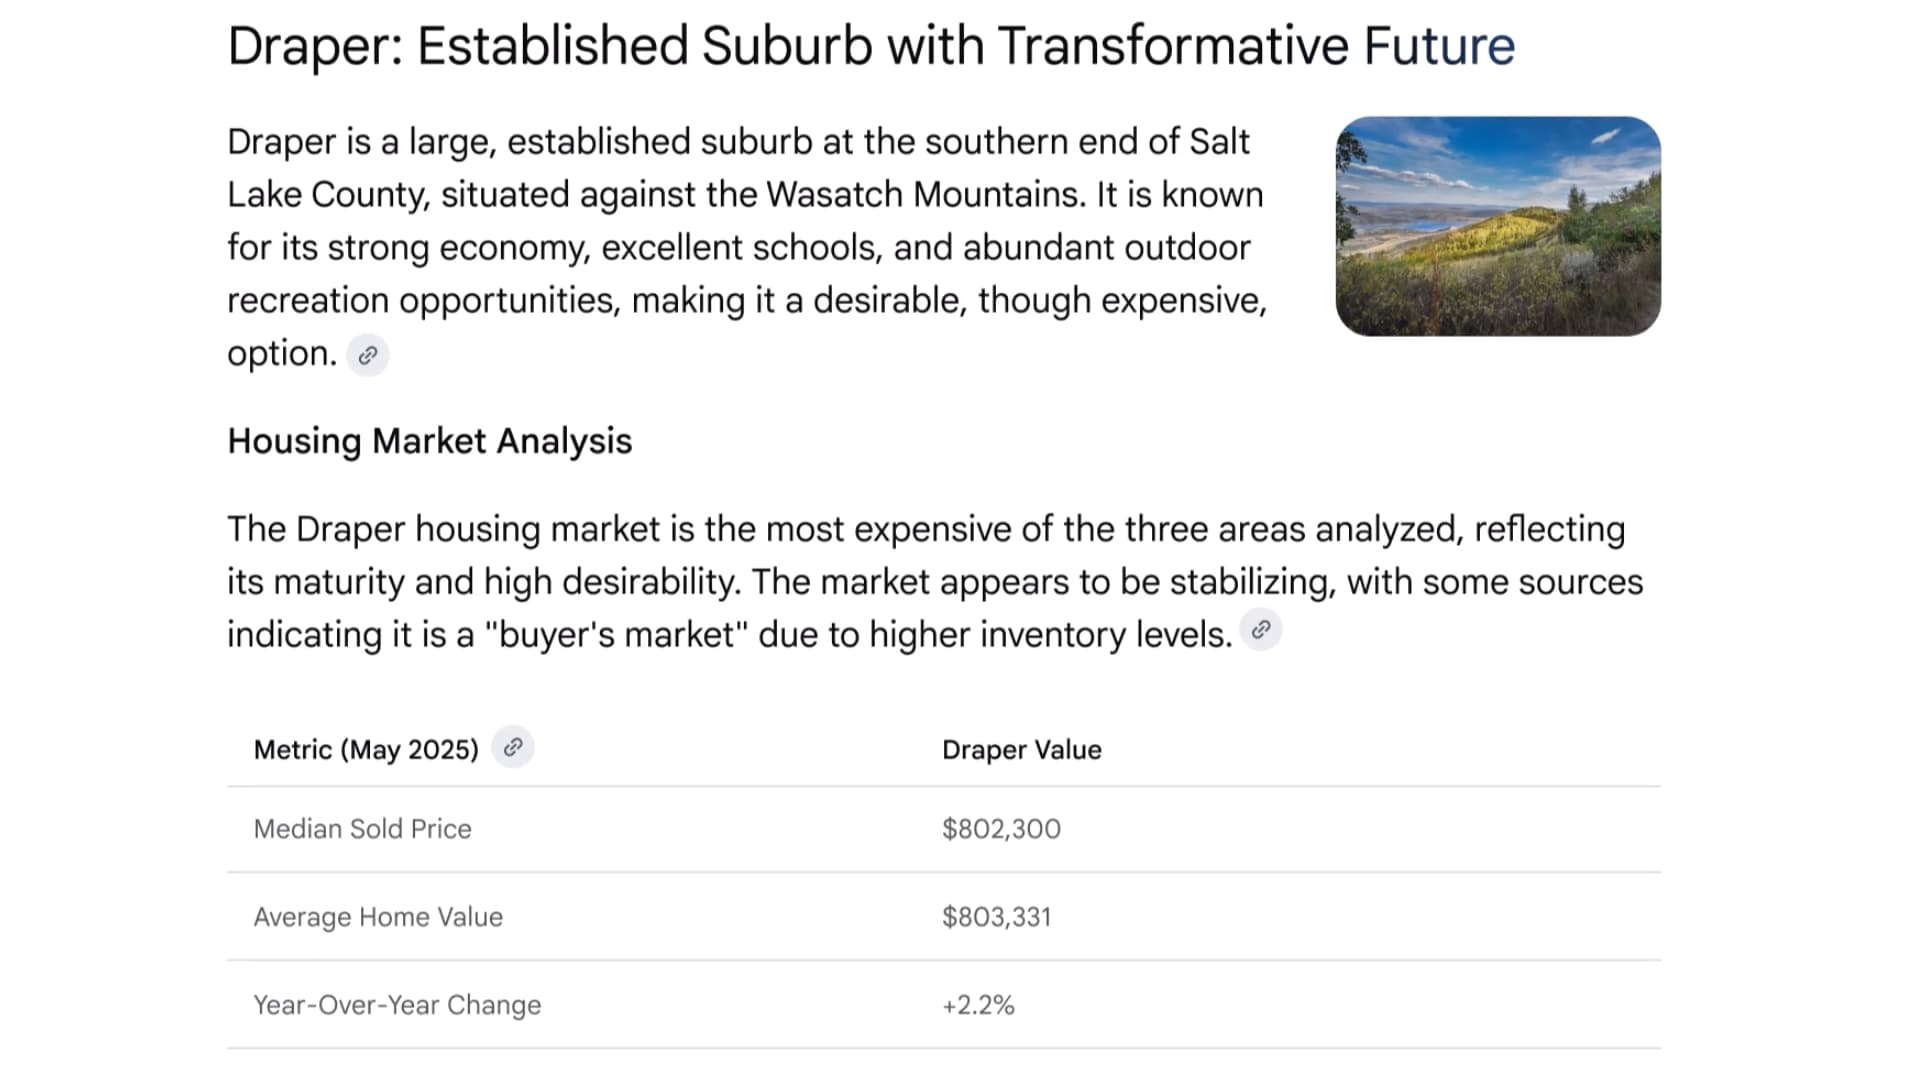Screen dimensions: 1920x1080
Task: Click the Draper: Established Suburb main heading
Action: click(x=870, y=46)
